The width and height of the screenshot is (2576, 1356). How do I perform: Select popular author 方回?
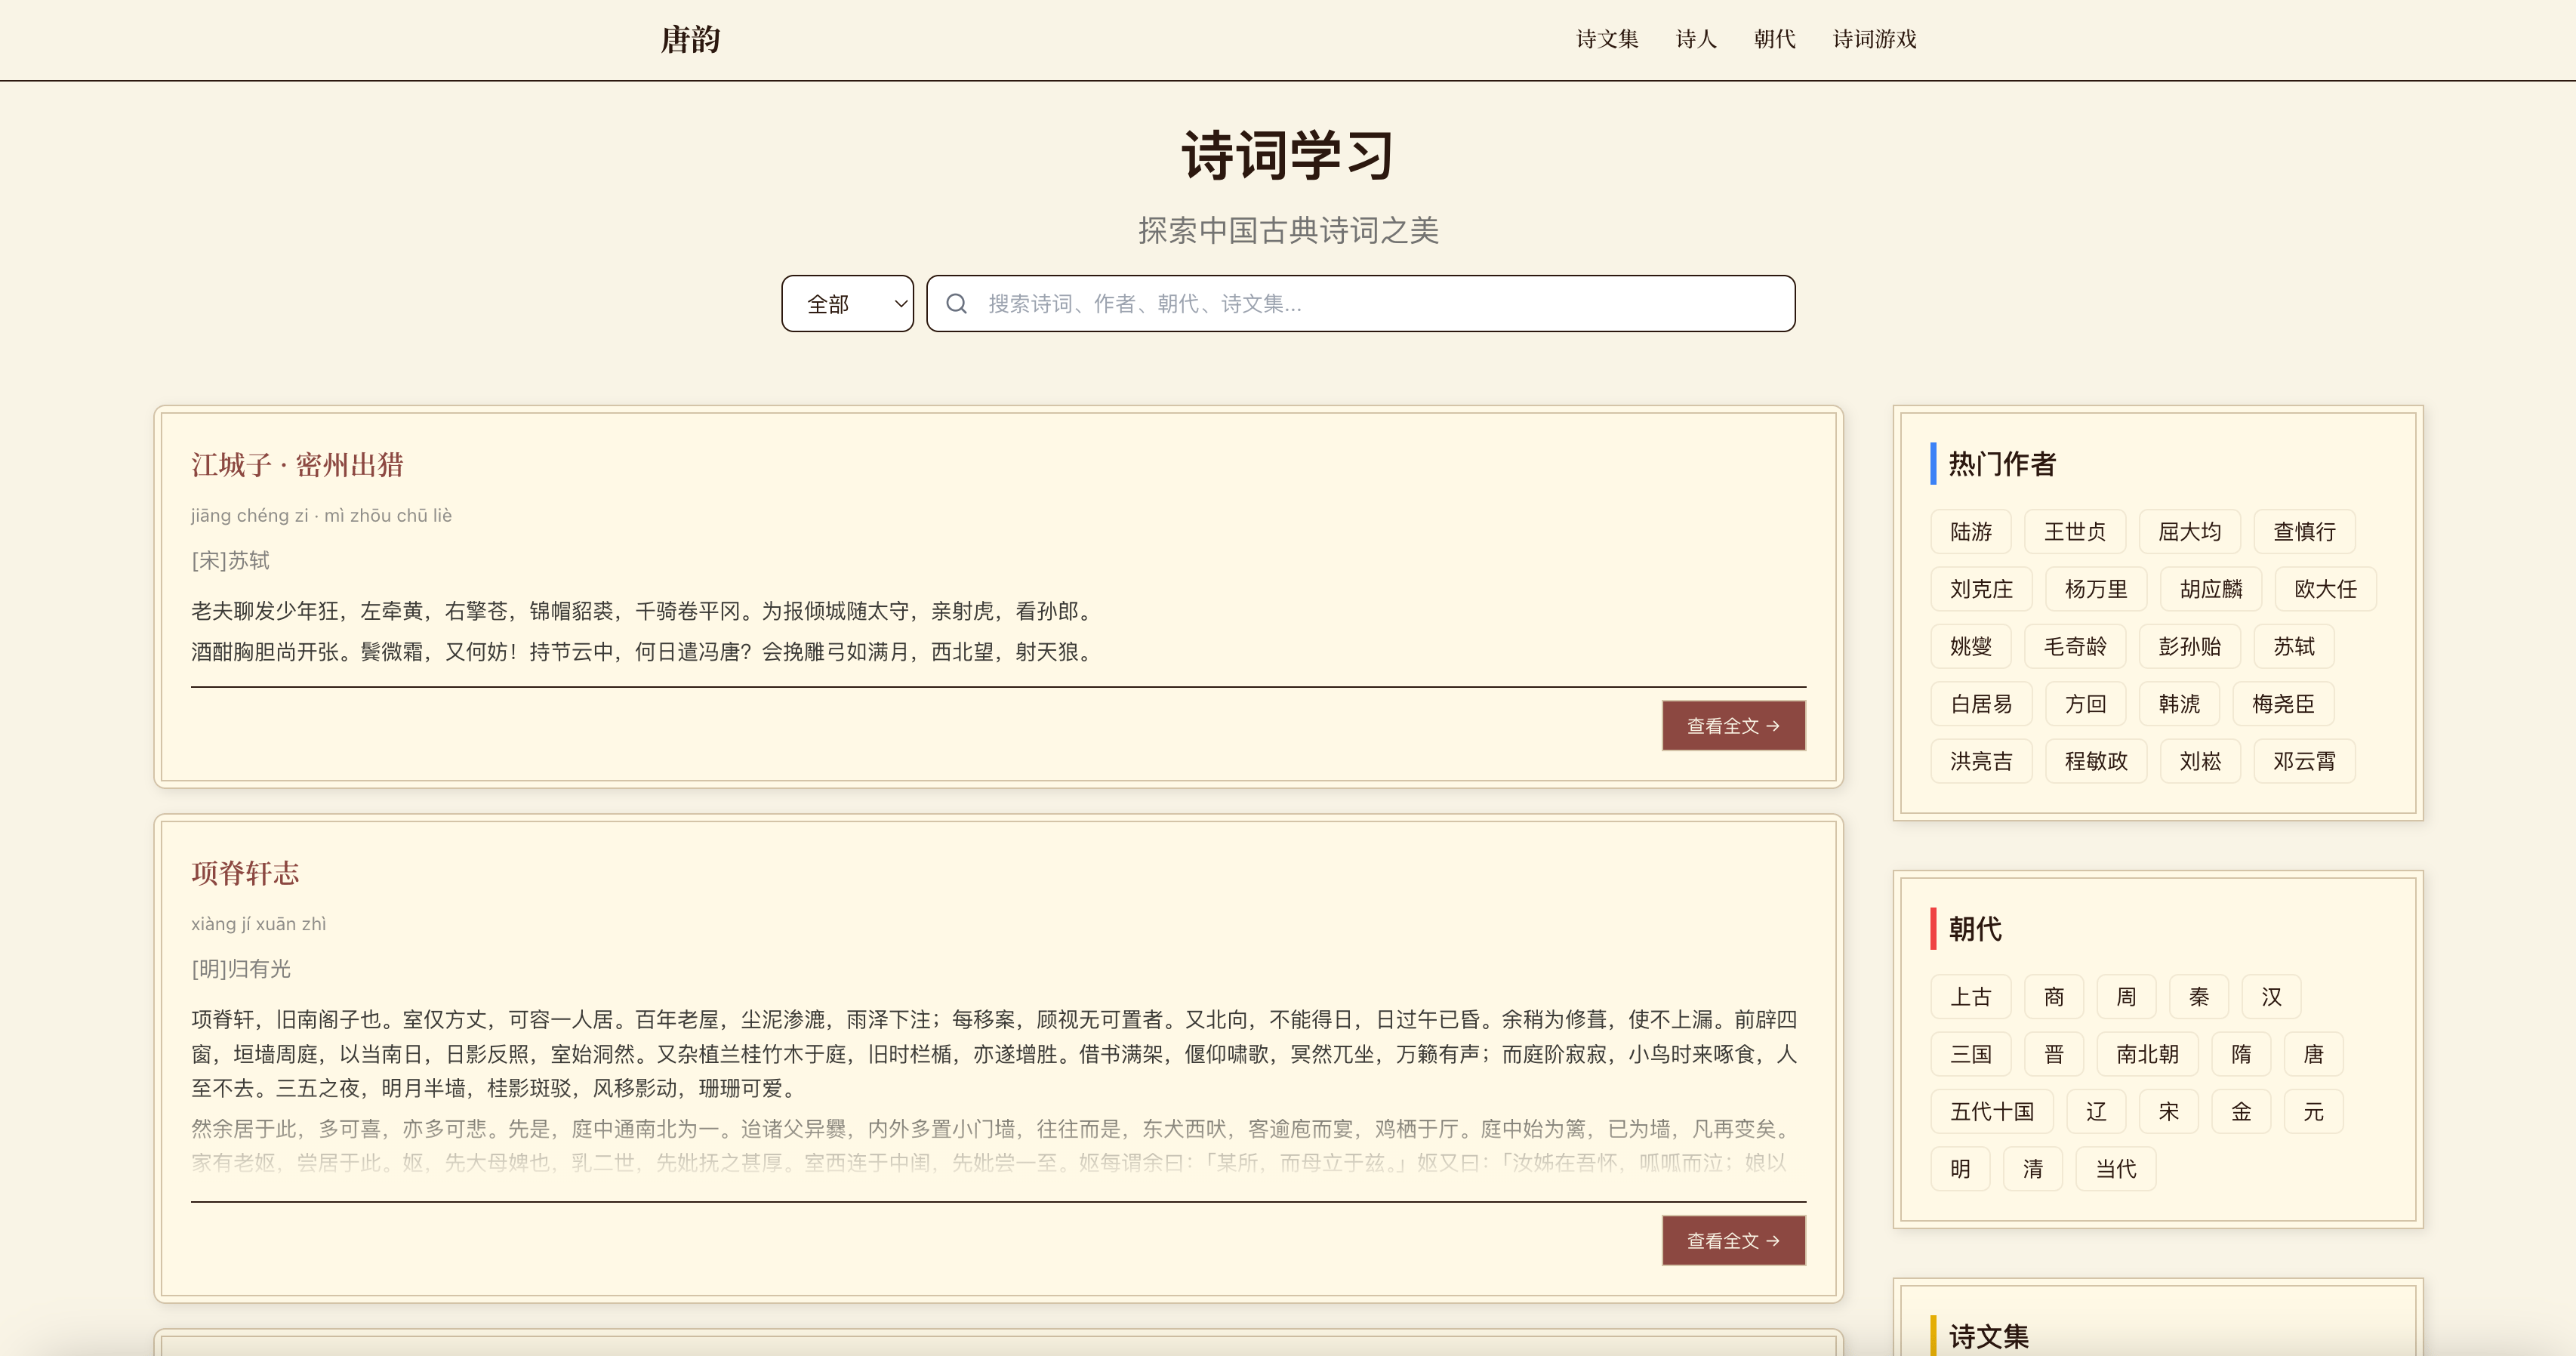pyautogui.click(x=2086, y=704)
